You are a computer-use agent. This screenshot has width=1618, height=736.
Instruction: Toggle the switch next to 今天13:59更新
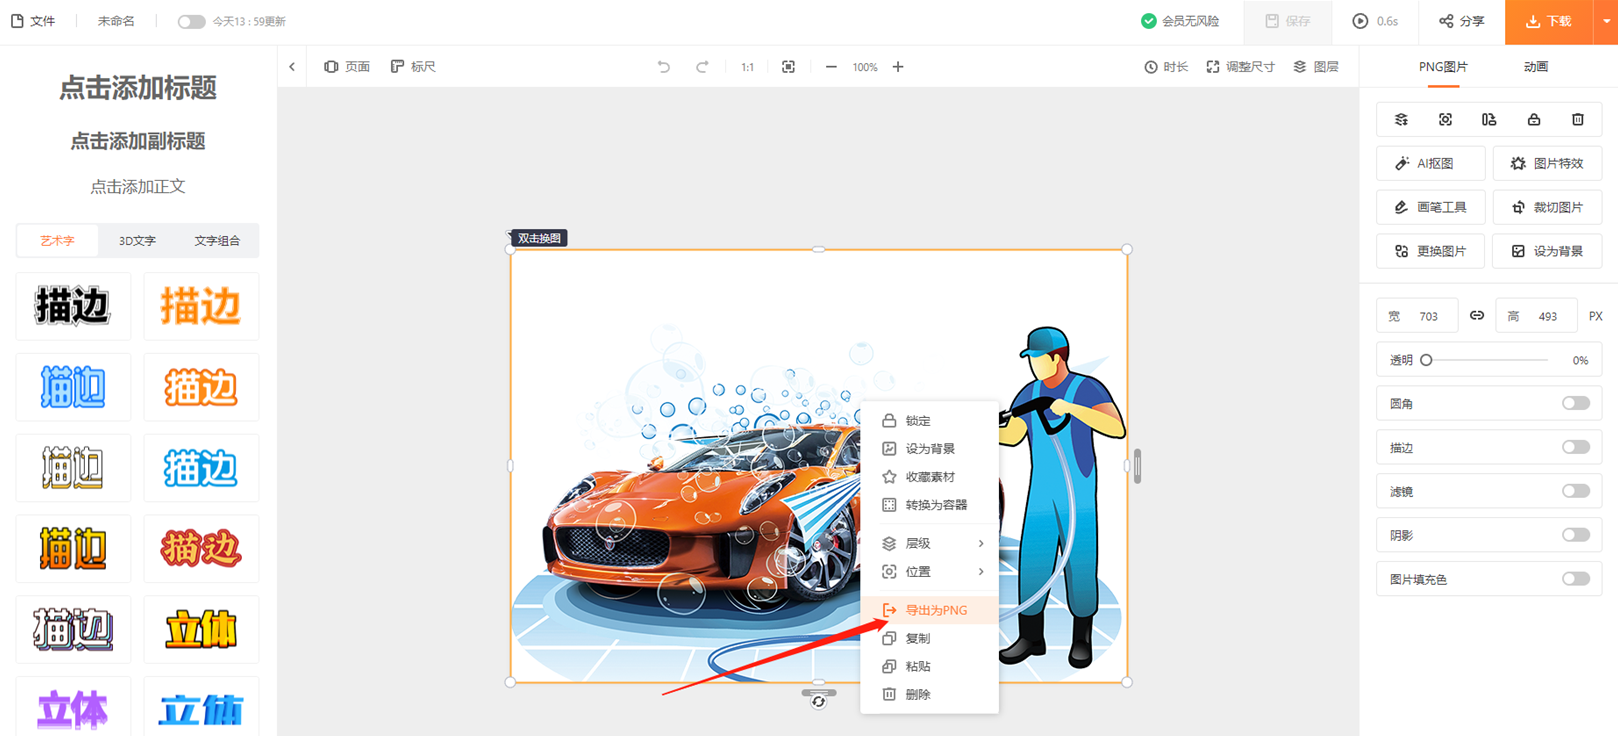tap(191, 21)
